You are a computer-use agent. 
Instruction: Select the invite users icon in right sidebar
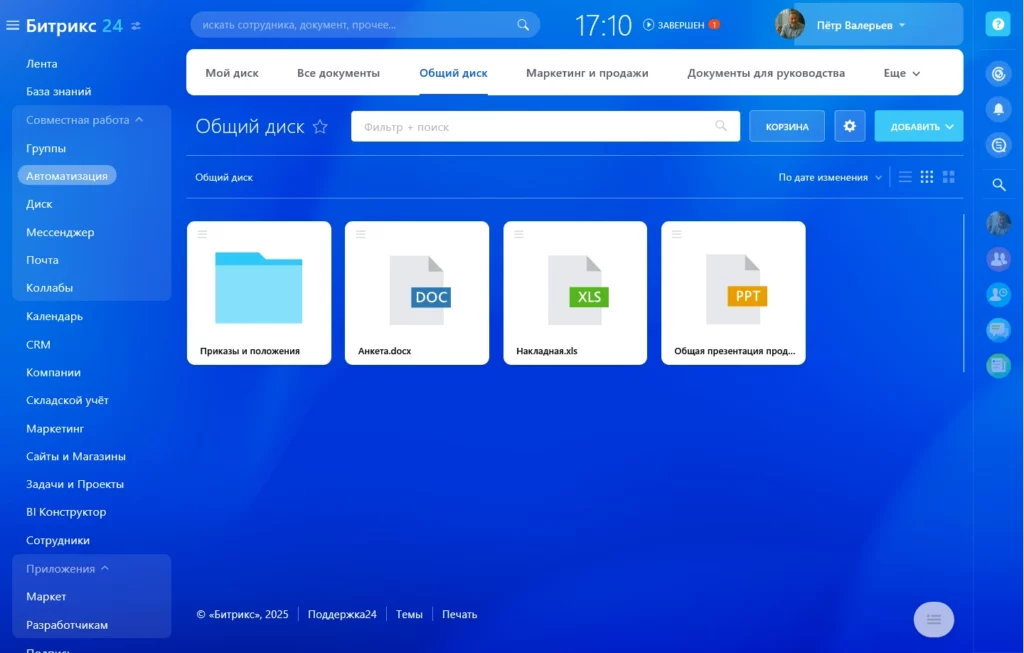point(998,294)
